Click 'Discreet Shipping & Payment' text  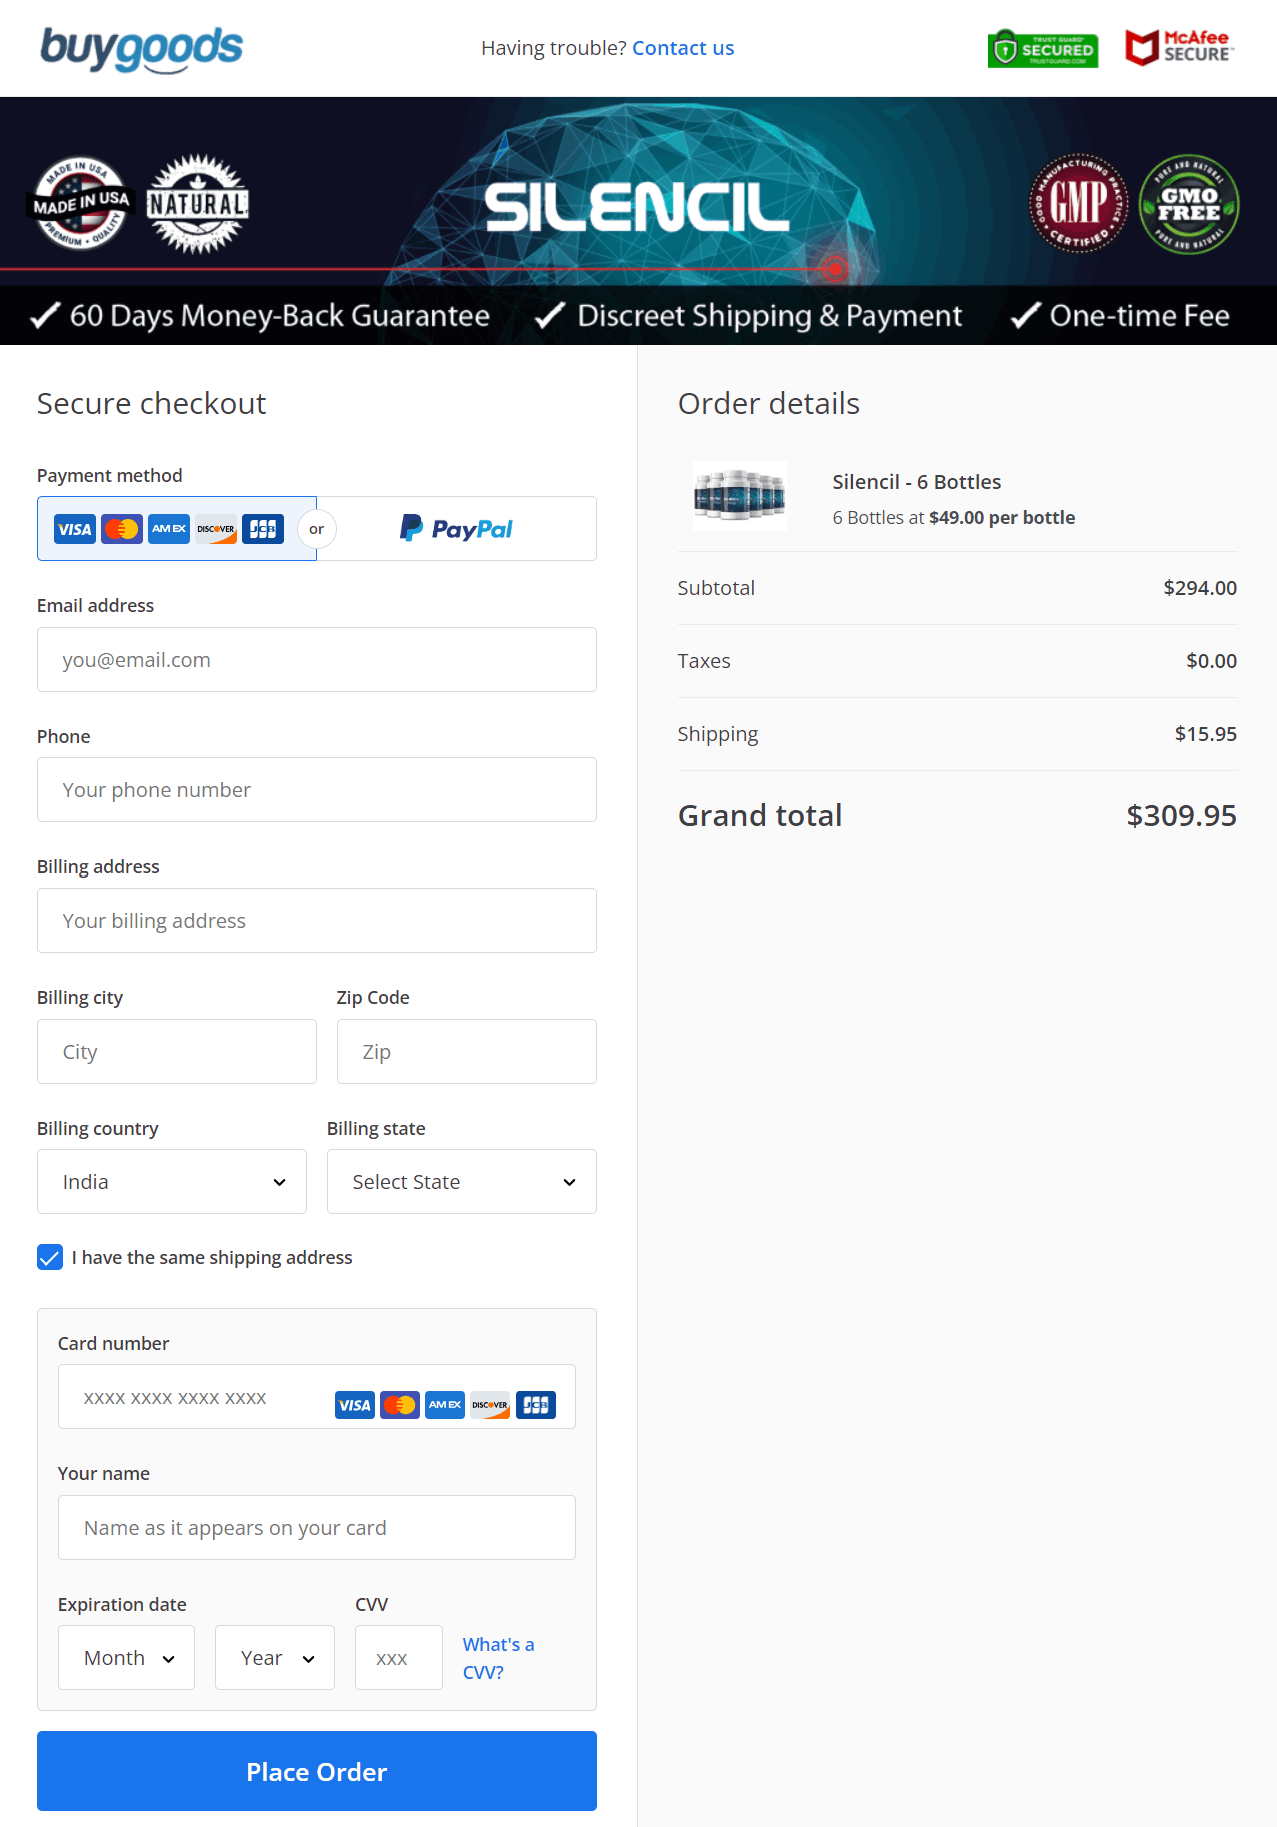[770, 316]
